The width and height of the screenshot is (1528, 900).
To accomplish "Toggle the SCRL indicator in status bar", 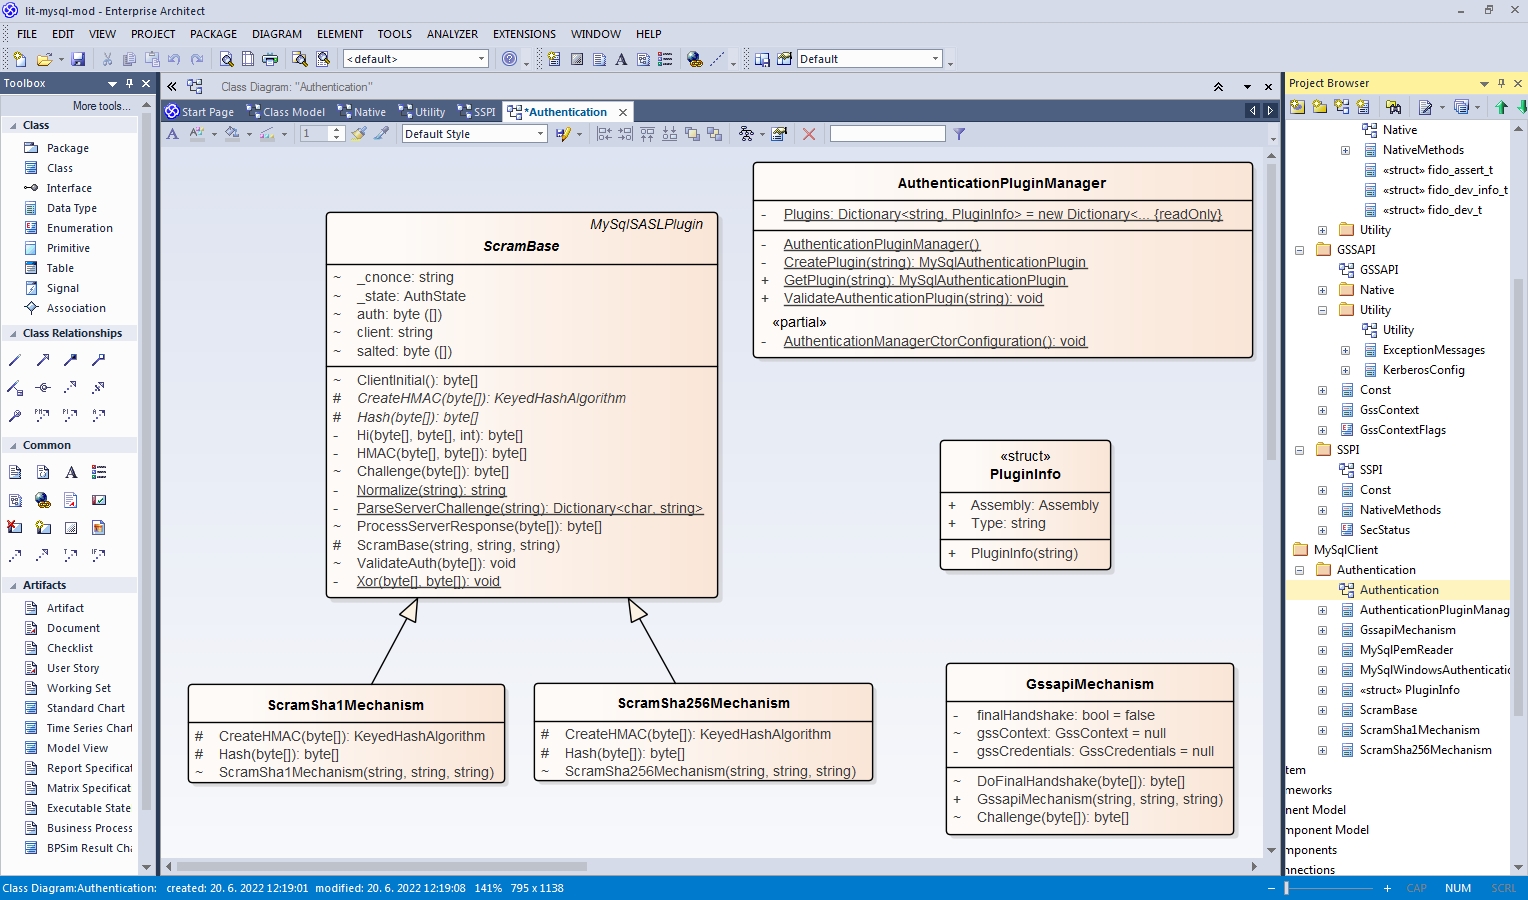I will click(x=1504, y=888).
